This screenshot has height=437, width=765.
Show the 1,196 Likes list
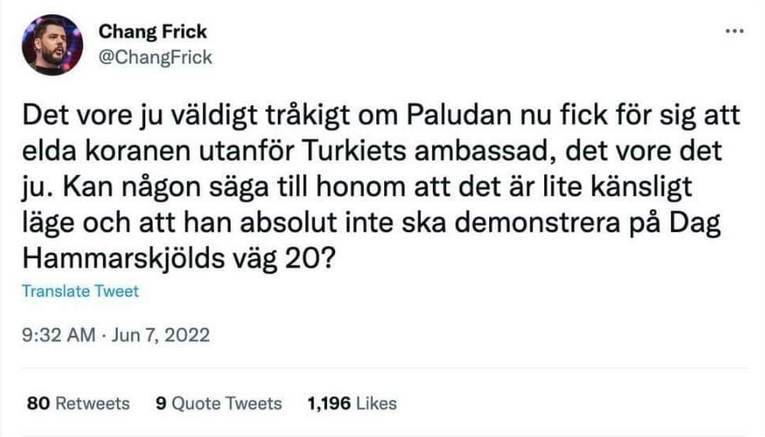(x=352, y=404)
